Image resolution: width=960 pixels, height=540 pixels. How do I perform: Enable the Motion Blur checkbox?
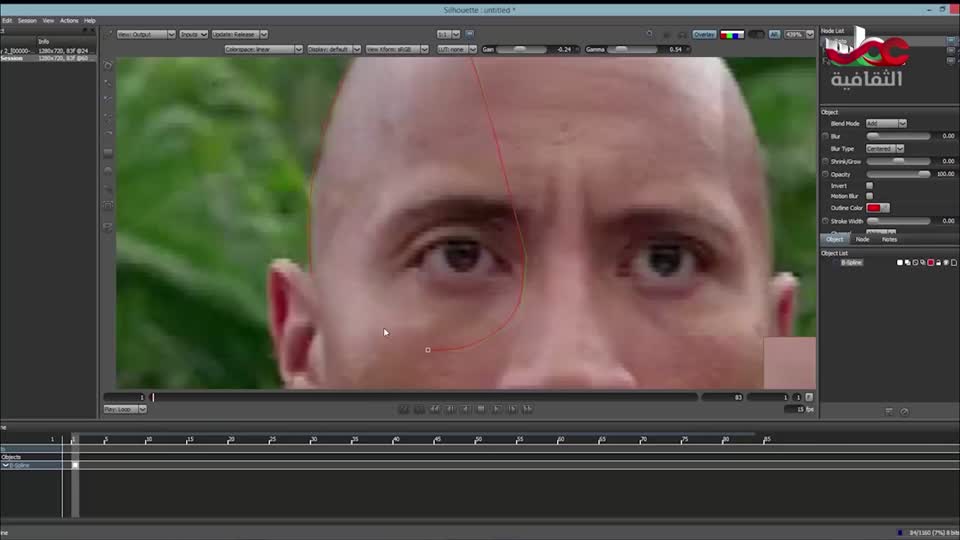point(869,196)
